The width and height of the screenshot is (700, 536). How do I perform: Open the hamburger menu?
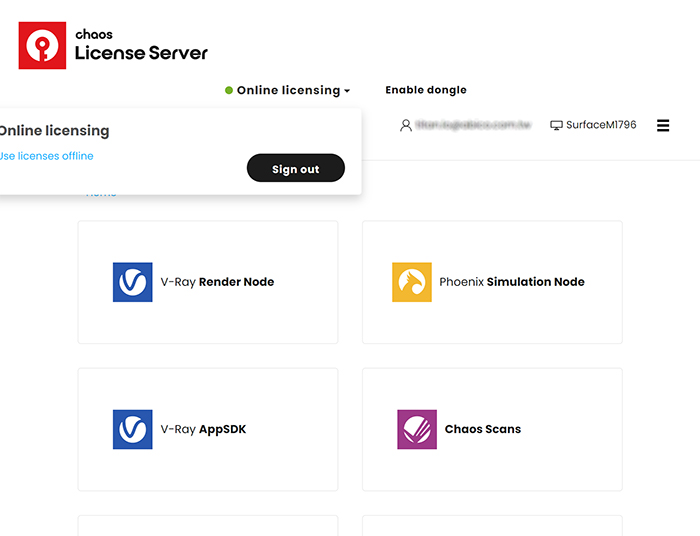coord(662,126)
